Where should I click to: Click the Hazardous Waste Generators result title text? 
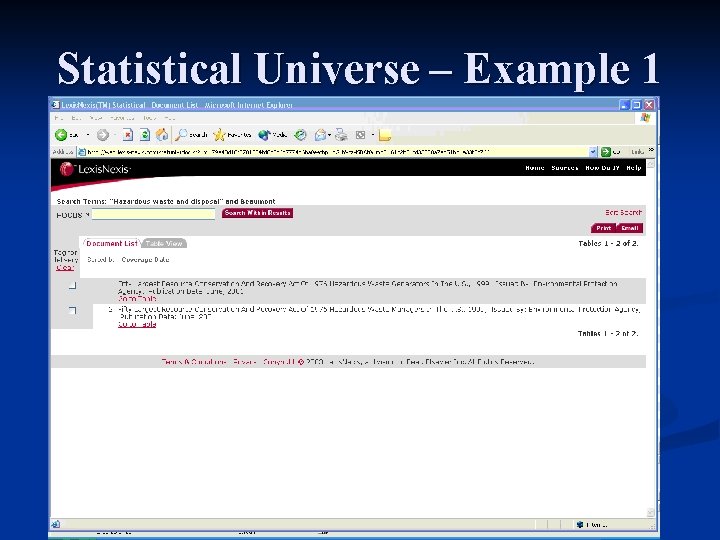(x=367, y=287)
